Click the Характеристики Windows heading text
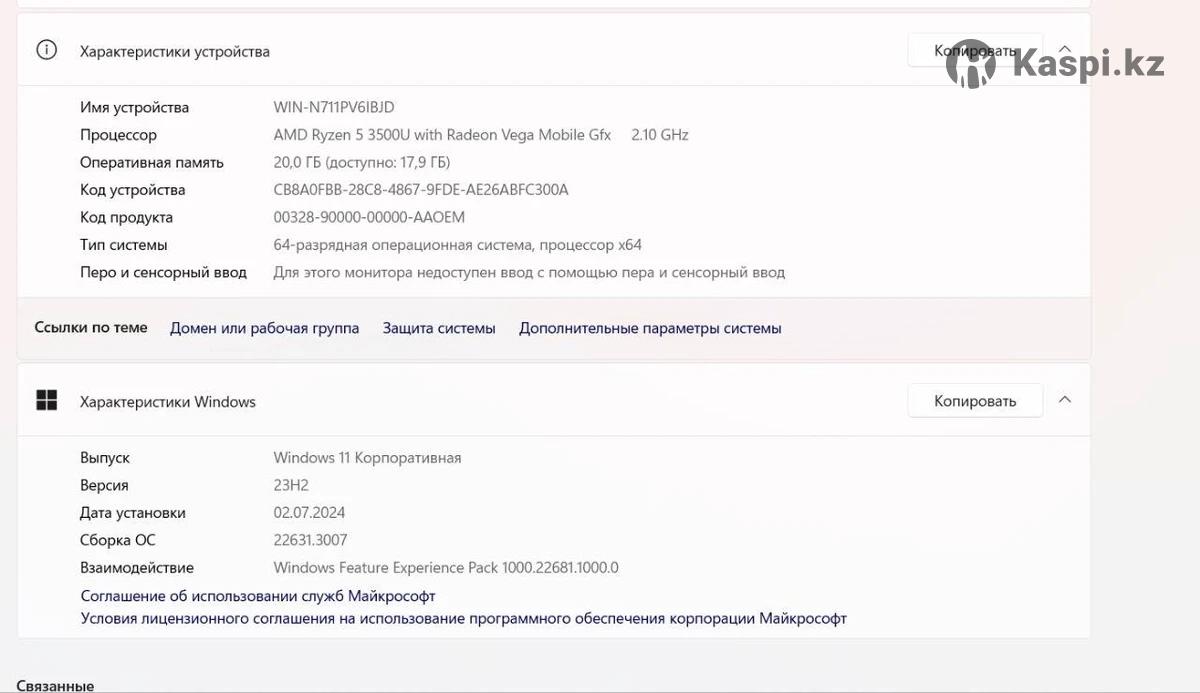The height and width of the screenshot is (693, 1200). (168, 402)
